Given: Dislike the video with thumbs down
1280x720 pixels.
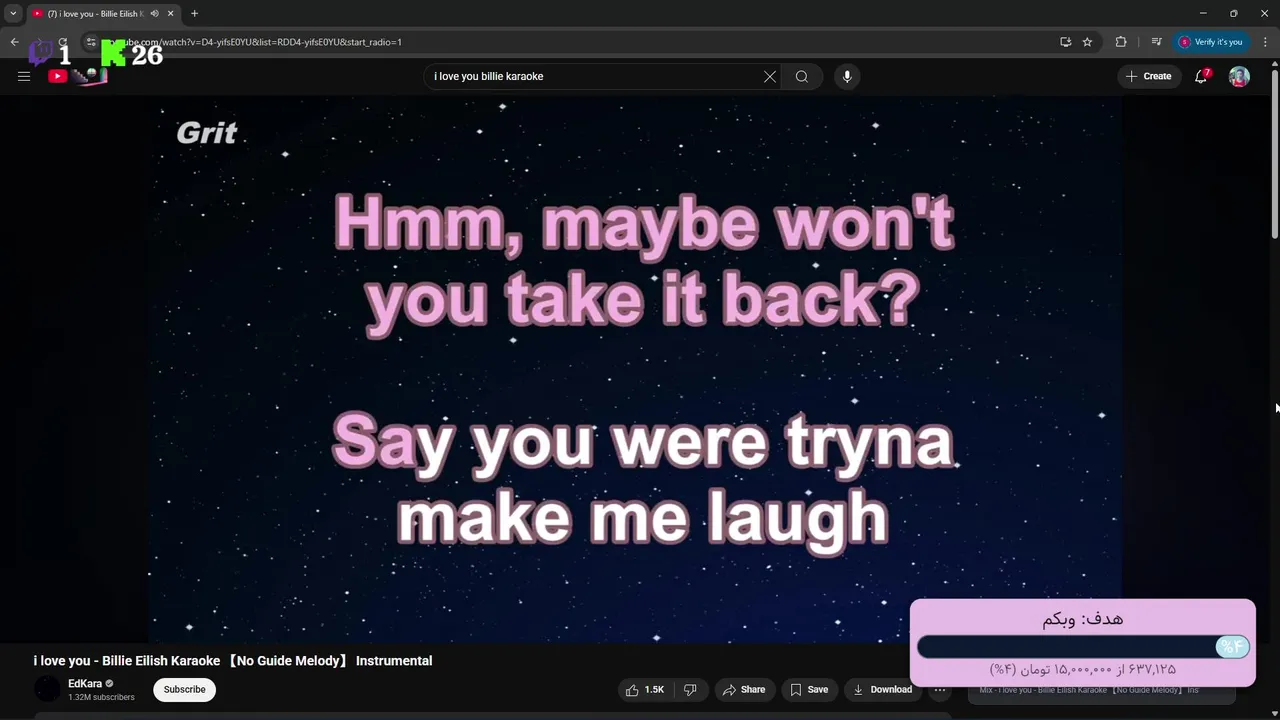Looking at the screenshot, I should click(690, 689).
